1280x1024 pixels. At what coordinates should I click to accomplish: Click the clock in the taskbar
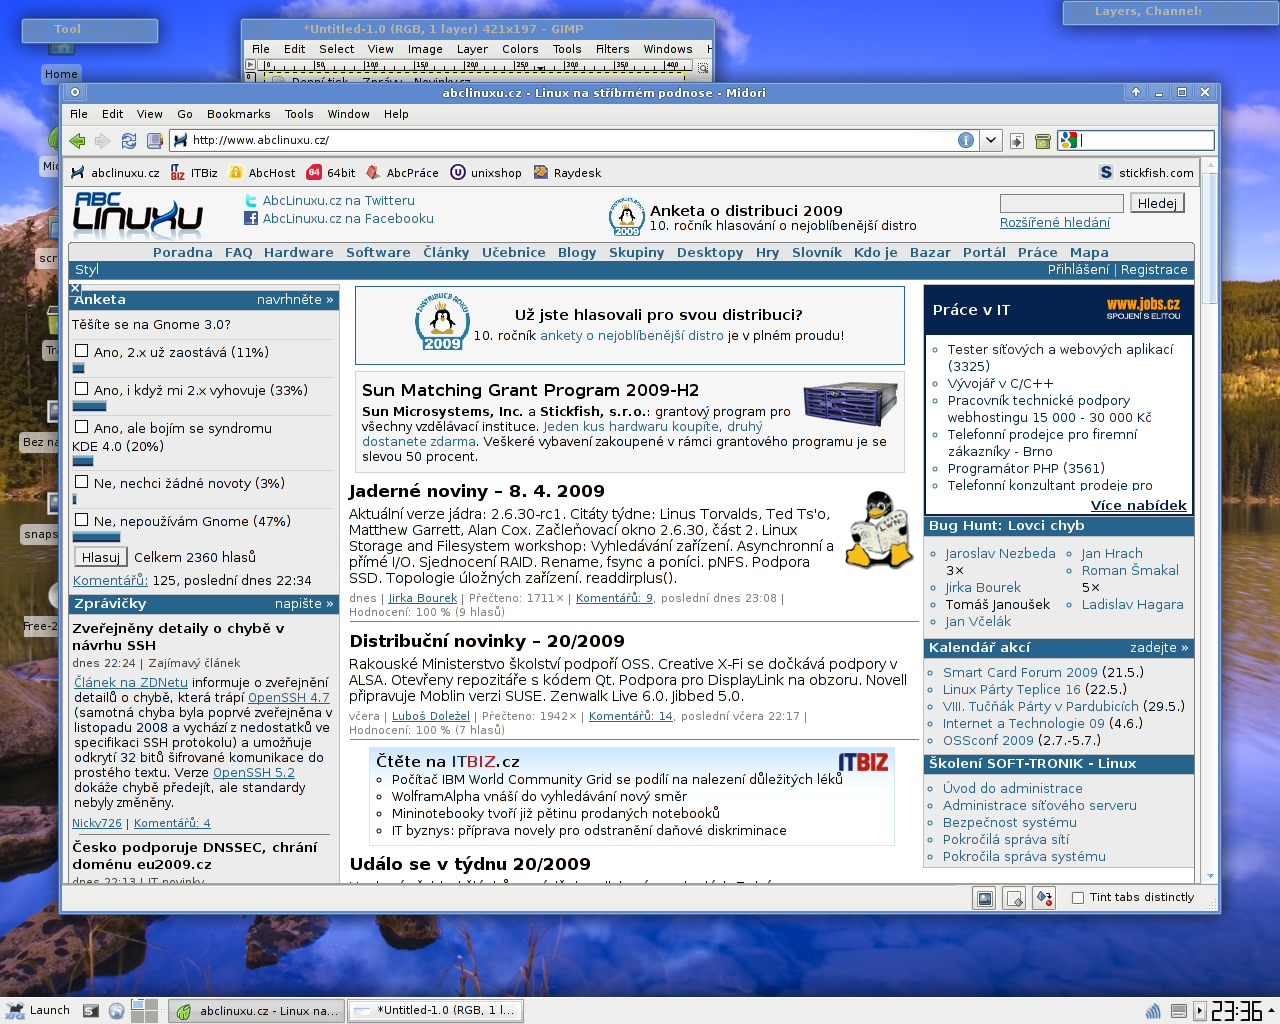point(1237,1011)
